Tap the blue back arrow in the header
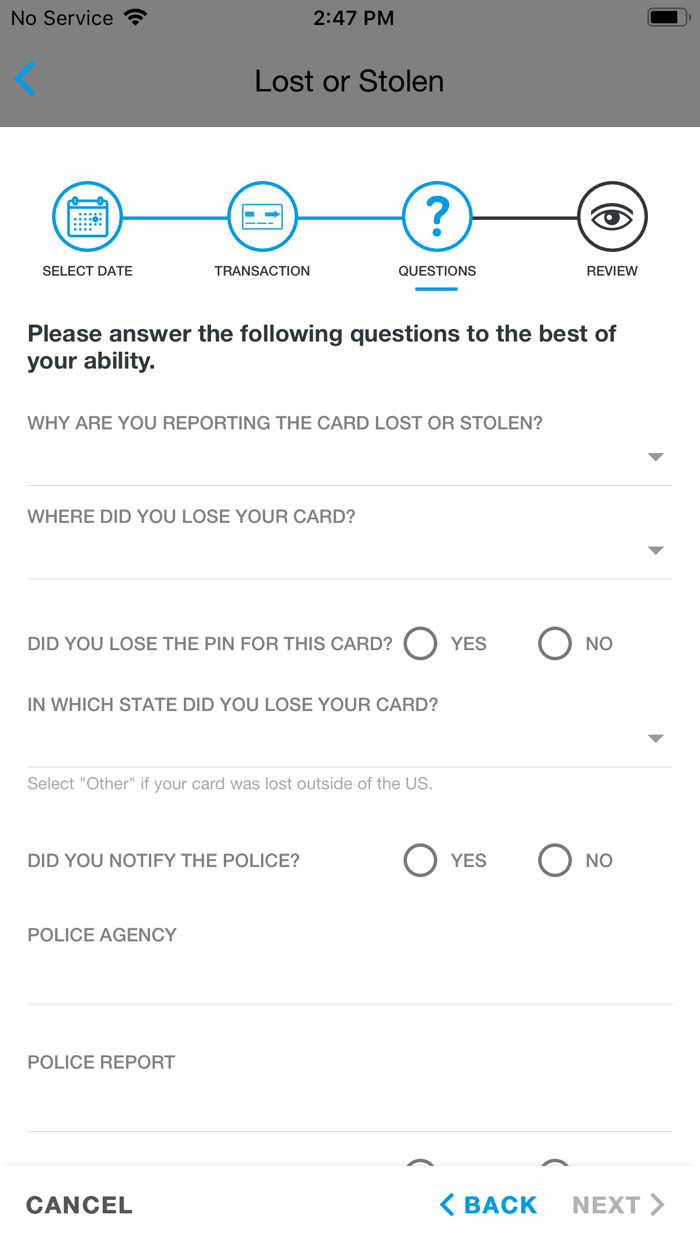Screen dimensions: 700x1244 (x=25, y=79)
